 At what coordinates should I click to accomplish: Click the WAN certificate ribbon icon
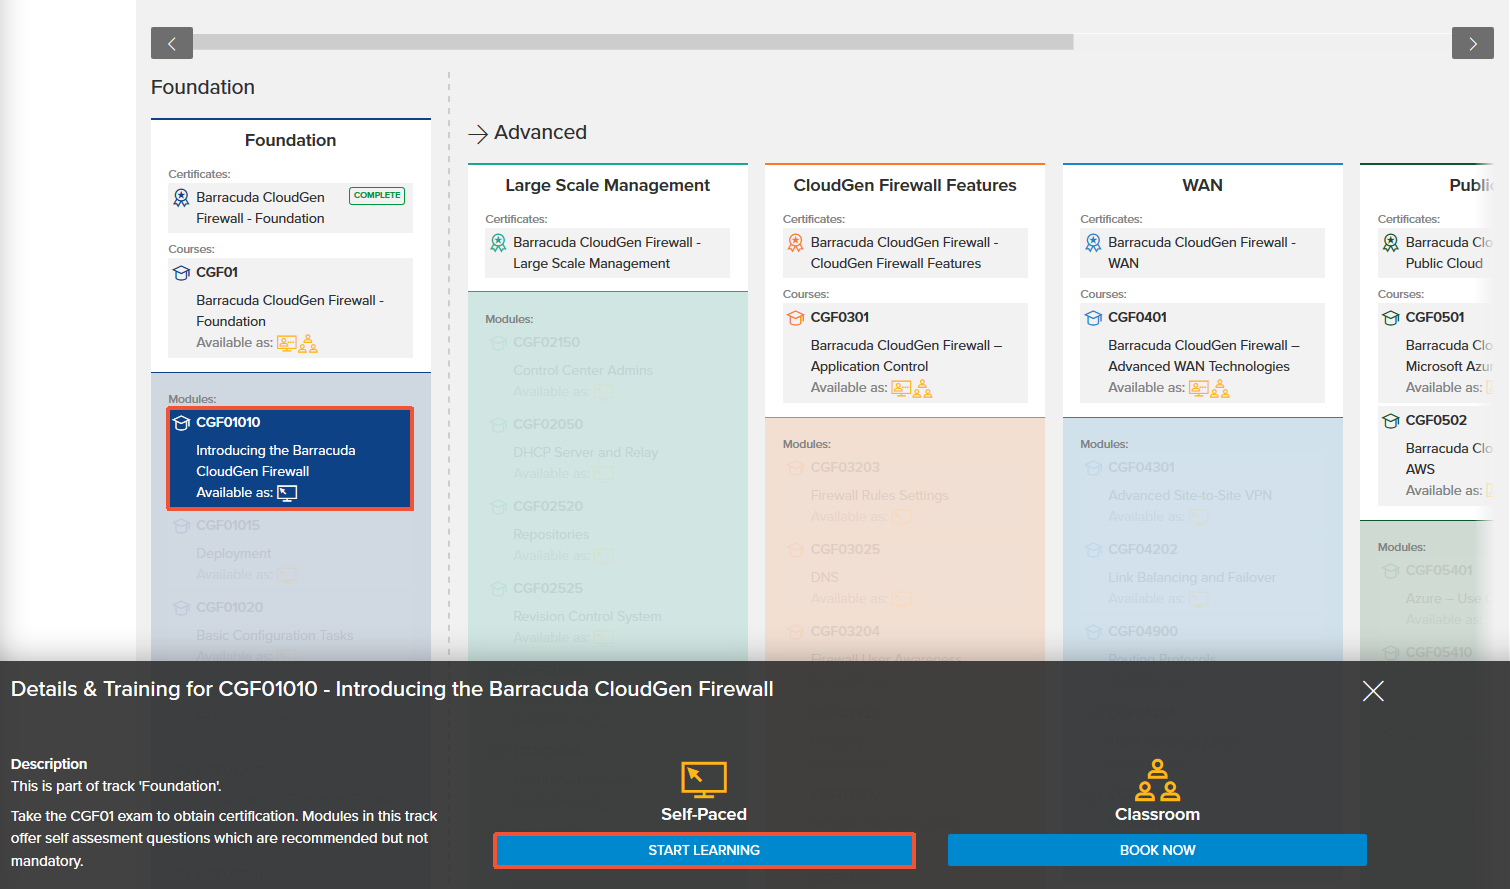(1093, 243)
